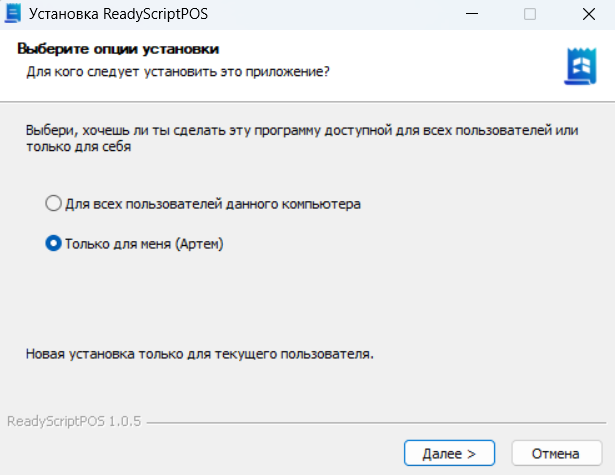Minimize the installer window
The width and height of the screenshot is (615, 475).
[471, 14]
